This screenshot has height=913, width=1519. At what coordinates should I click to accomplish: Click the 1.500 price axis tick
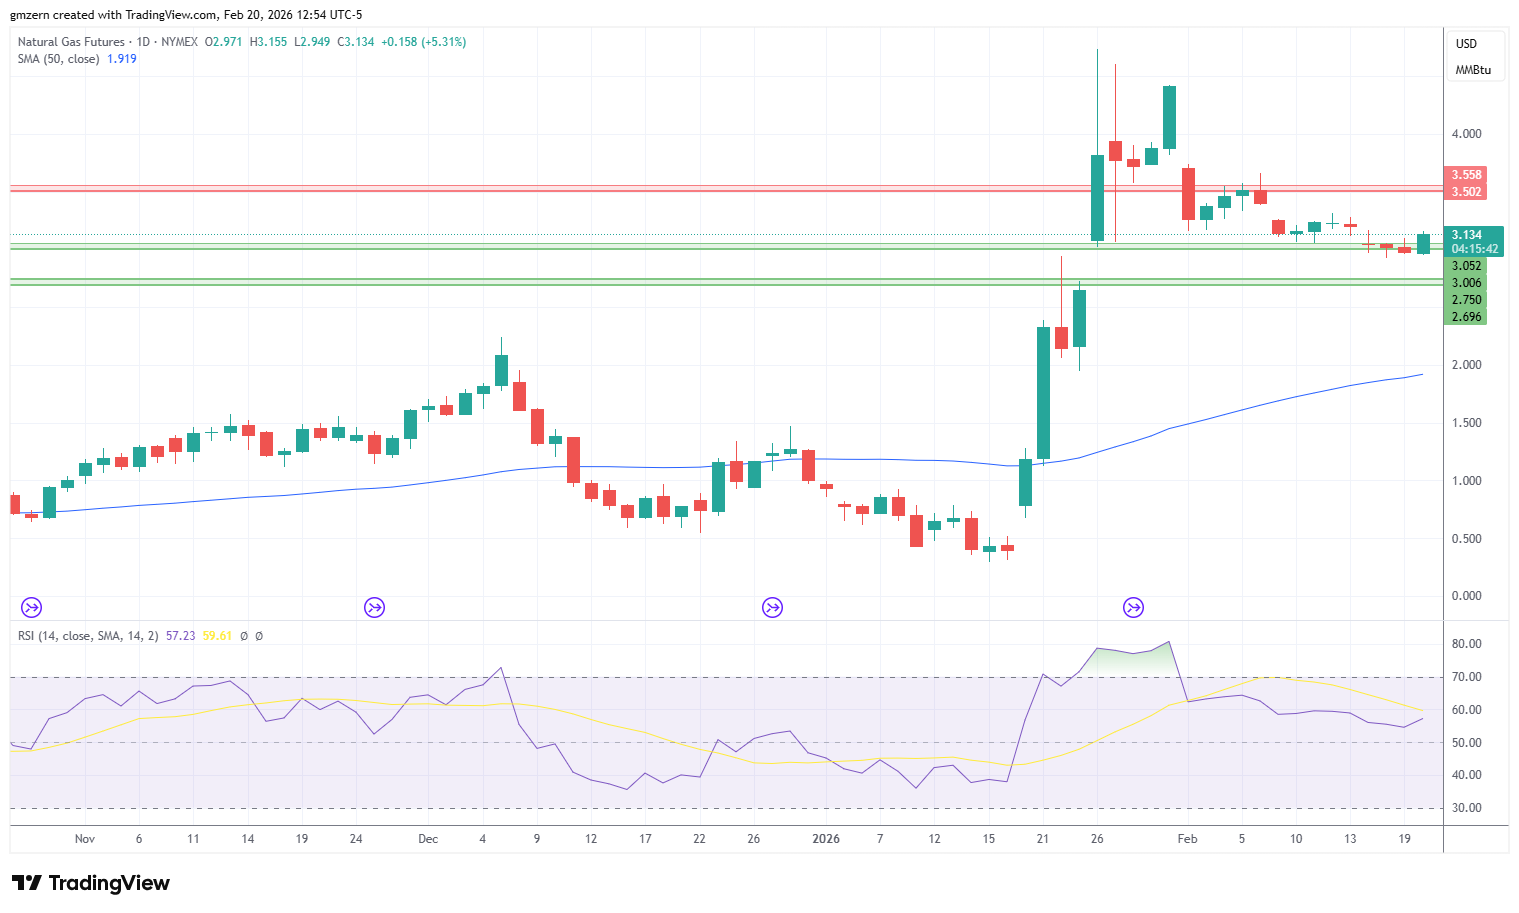click(1467, 423)
